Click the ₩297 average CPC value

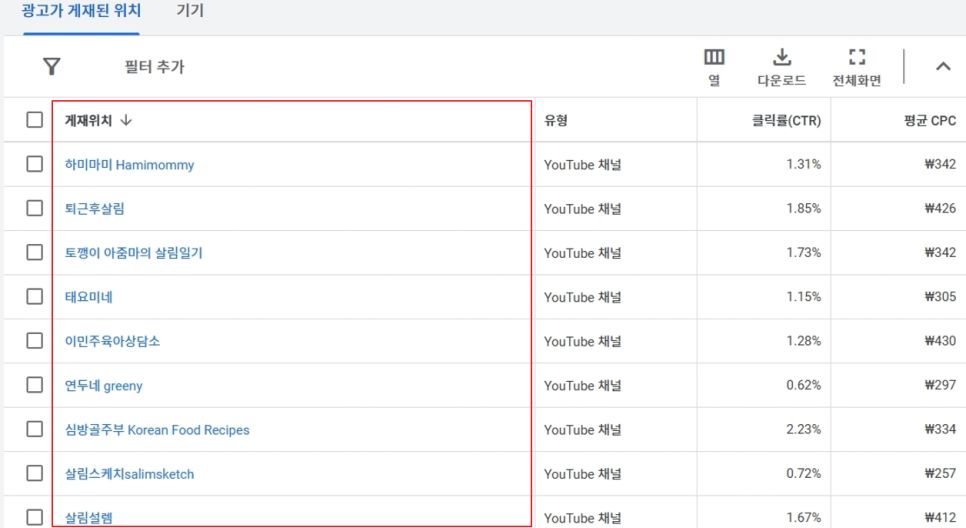[940, 385]
